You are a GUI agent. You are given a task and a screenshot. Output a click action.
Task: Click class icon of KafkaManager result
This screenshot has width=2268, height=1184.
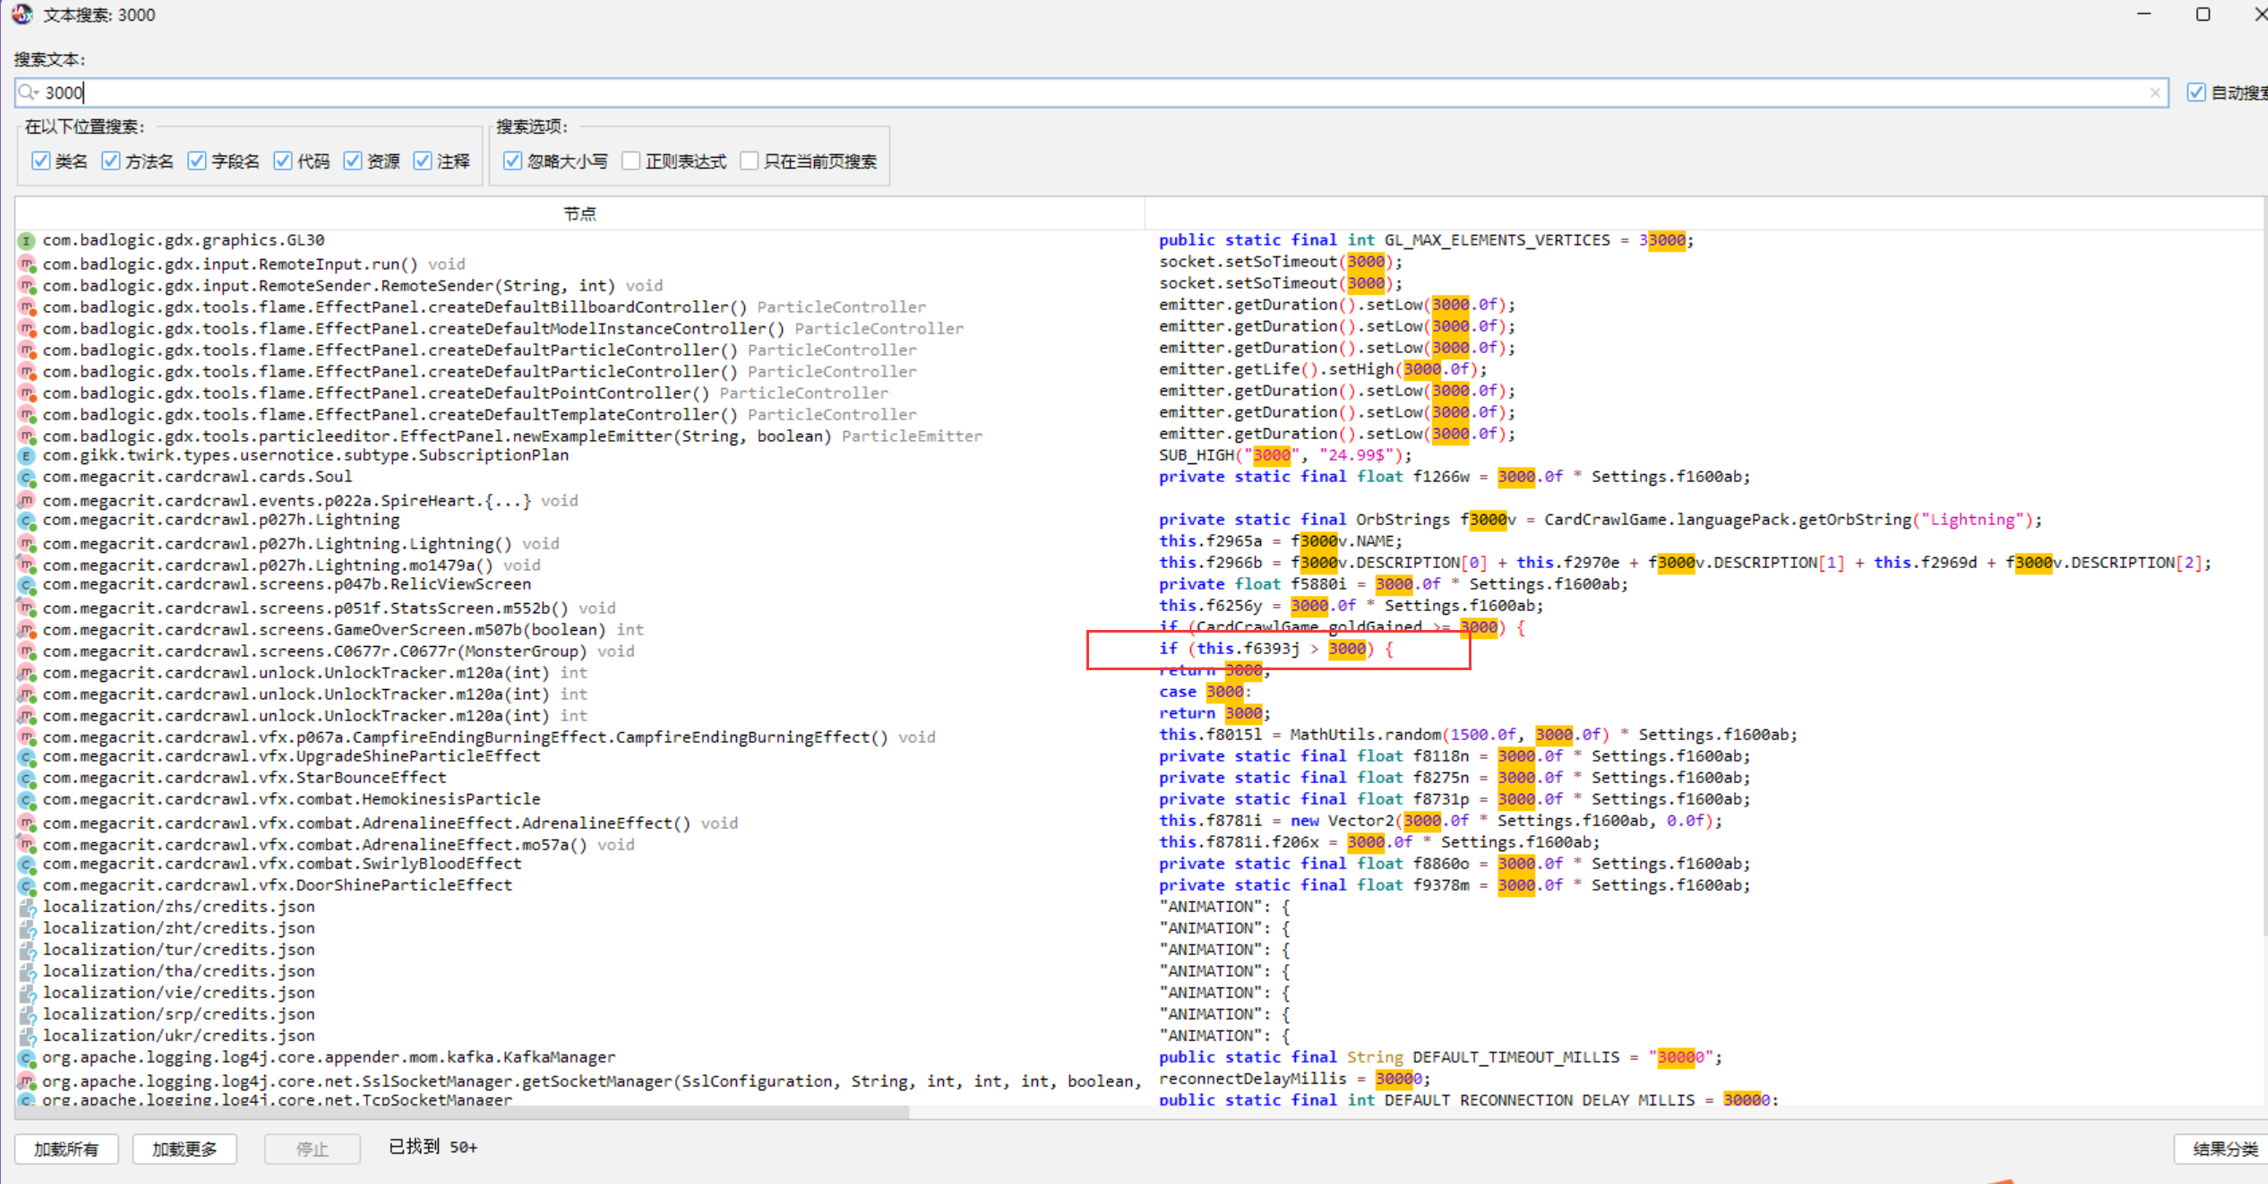pos(27,1058)
